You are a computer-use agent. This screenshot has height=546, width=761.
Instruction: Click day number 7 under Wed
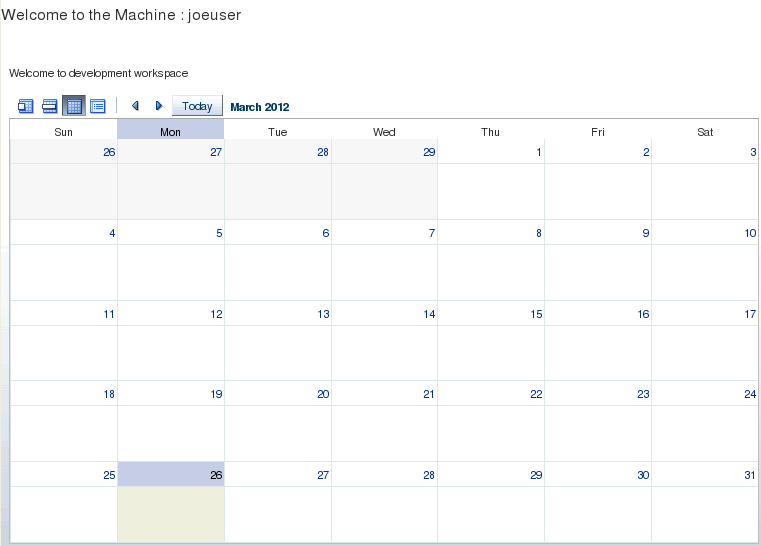point(431,233)
